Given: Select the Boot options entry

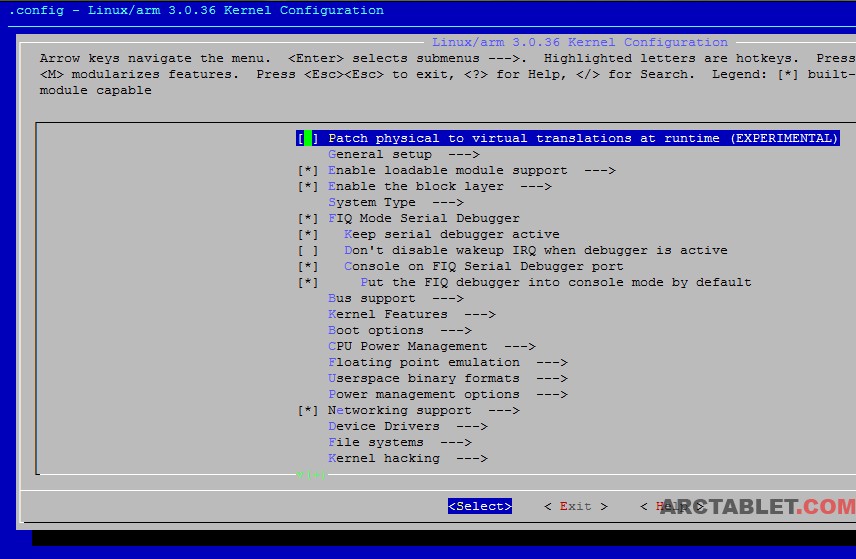Looking at the screenshot, I should click(x=376, y=331).
